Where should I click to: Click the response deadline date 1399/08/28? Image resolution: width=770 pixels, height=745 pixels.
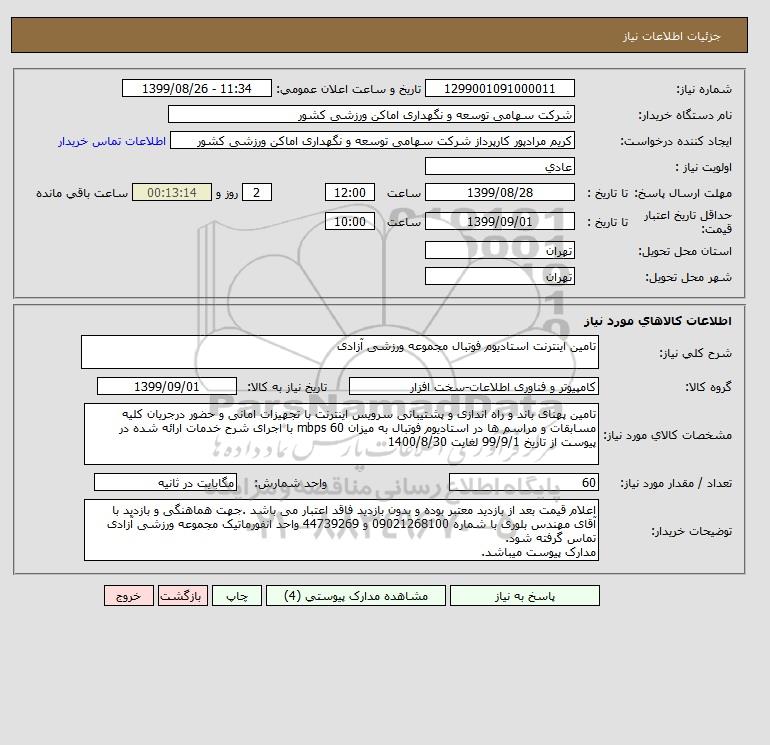tap(499, 193)
